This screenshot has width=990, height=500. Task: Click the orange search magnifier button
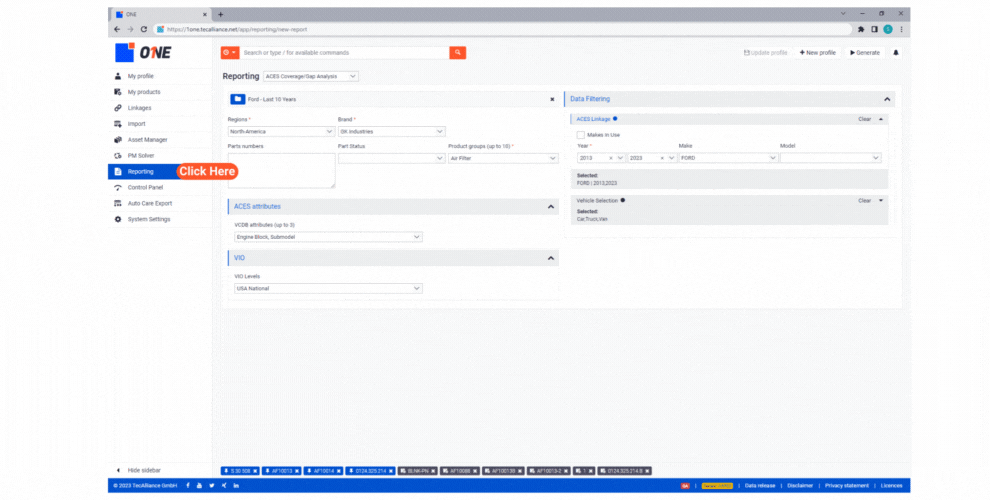coord(457,52)
